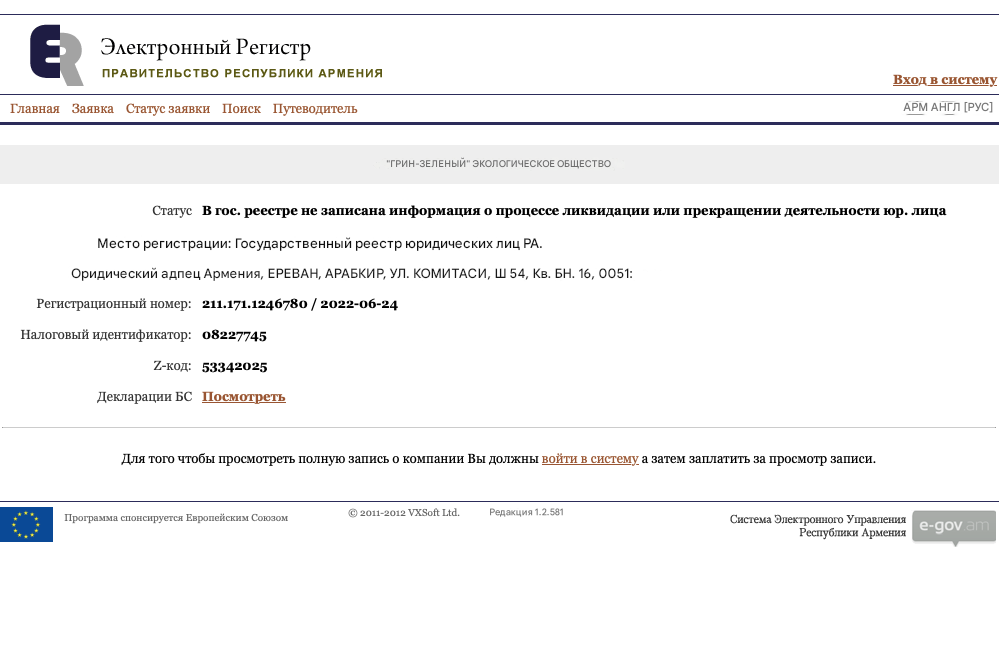Click the European Union flag icon
This screenshot has width=1008, height=672.
(26, 524)
